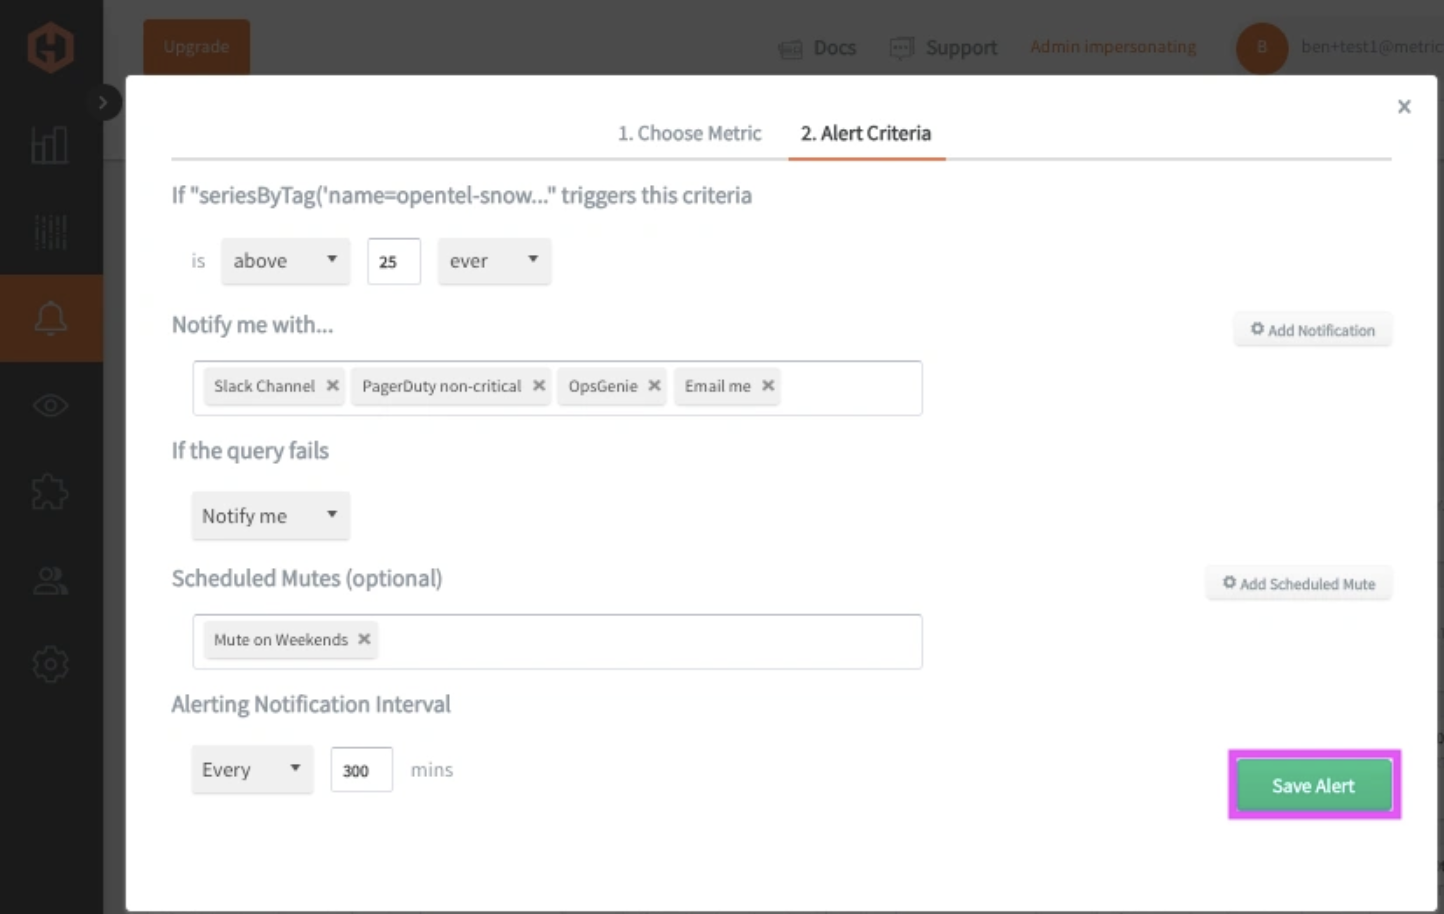Open the above condition dropdown
Image resolution: width=1444 pixels, height=914 pixels.
click(x=285, y=261)
